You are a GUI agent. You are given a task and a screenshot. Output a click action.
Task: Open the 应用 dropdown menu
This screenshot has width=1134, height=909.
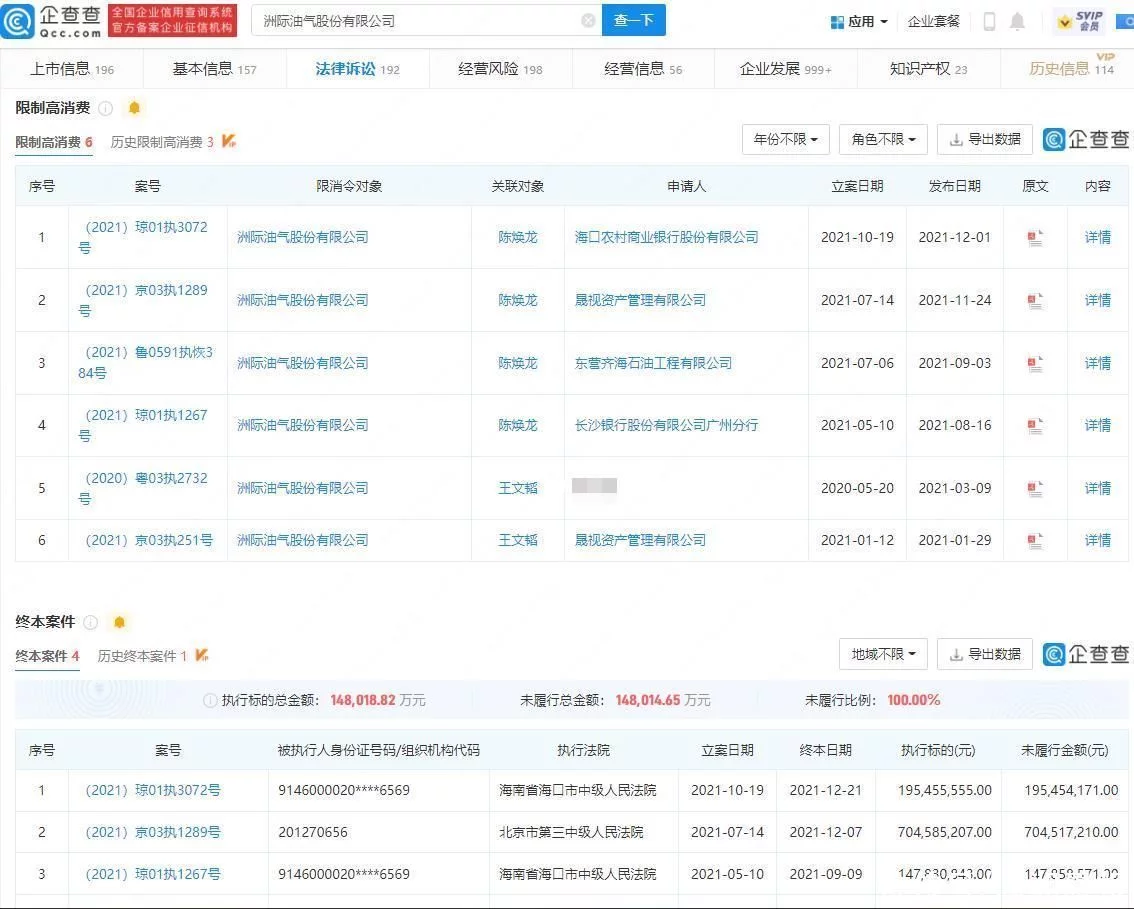coord(859,22)
